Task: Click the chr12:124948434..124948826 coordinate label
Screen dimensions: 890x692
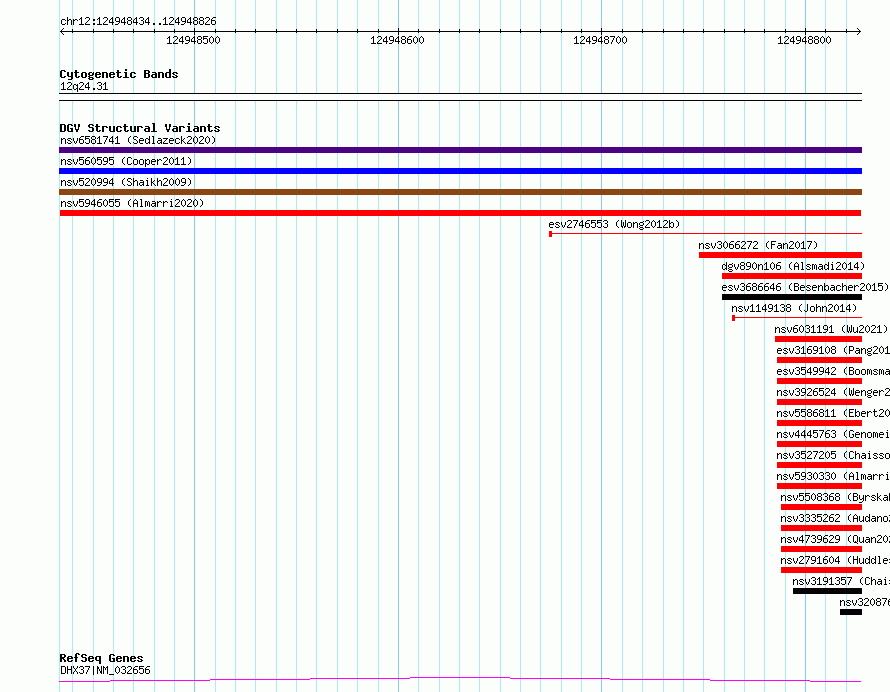Action: 138,21
